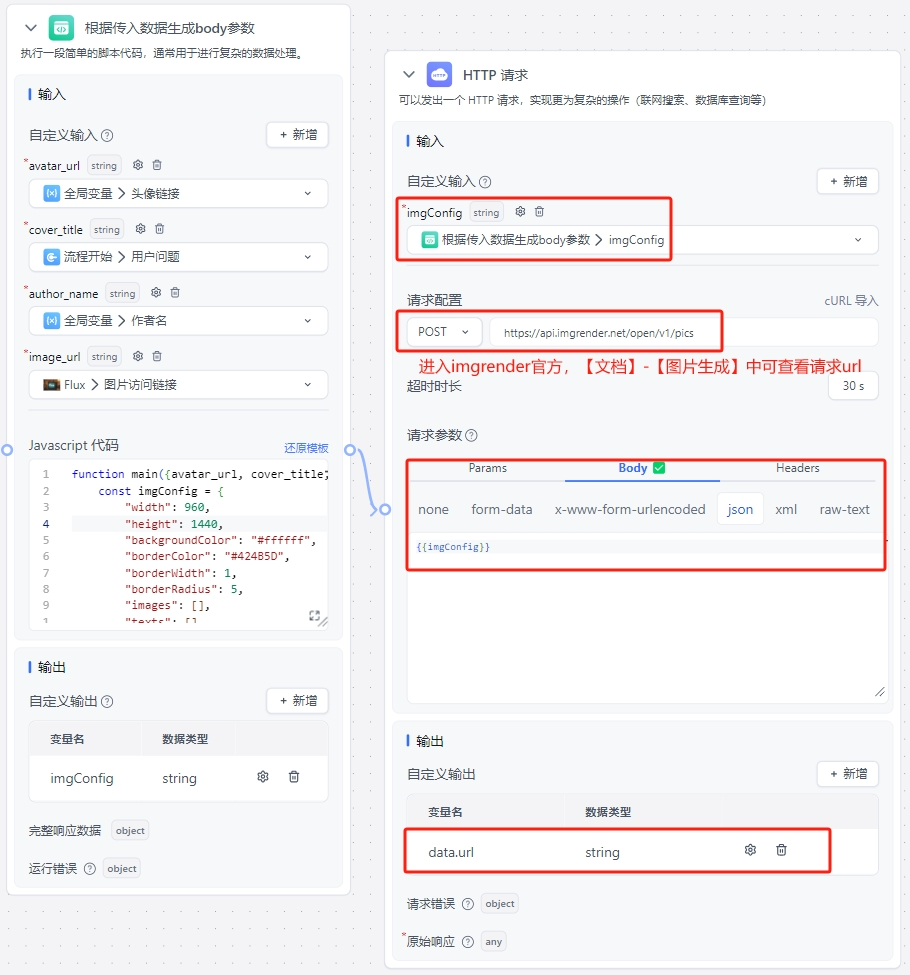The width and height of the screenshot is (910, 975).
Task: Click the green code node icon
Action: click(61, 28)
